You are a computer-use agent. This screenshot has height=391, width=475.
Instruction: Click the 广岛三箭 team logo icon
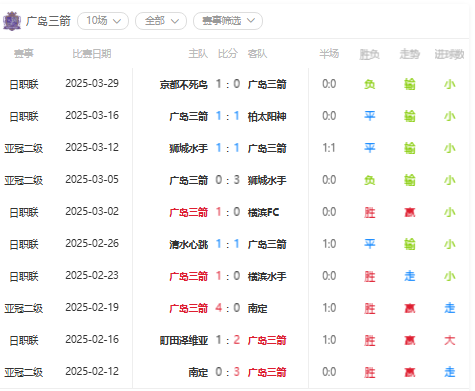click(x=12, y=21)
